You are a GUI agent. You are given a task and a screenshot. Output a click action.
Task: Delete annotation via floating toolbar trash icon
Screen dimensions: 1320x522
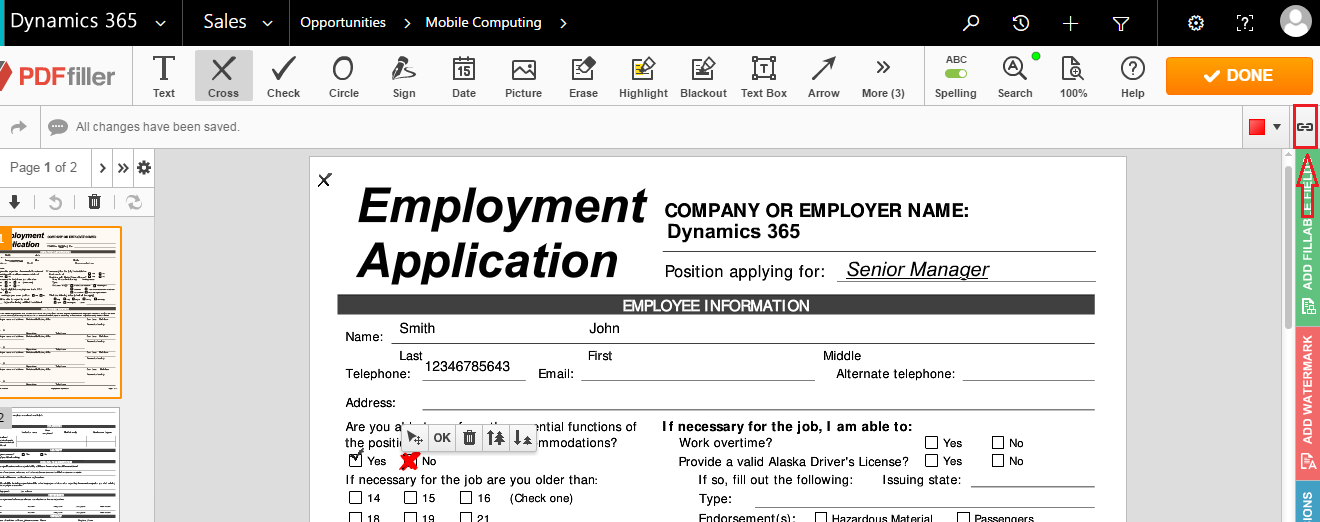pyautogui.click(x=469, y=437)
